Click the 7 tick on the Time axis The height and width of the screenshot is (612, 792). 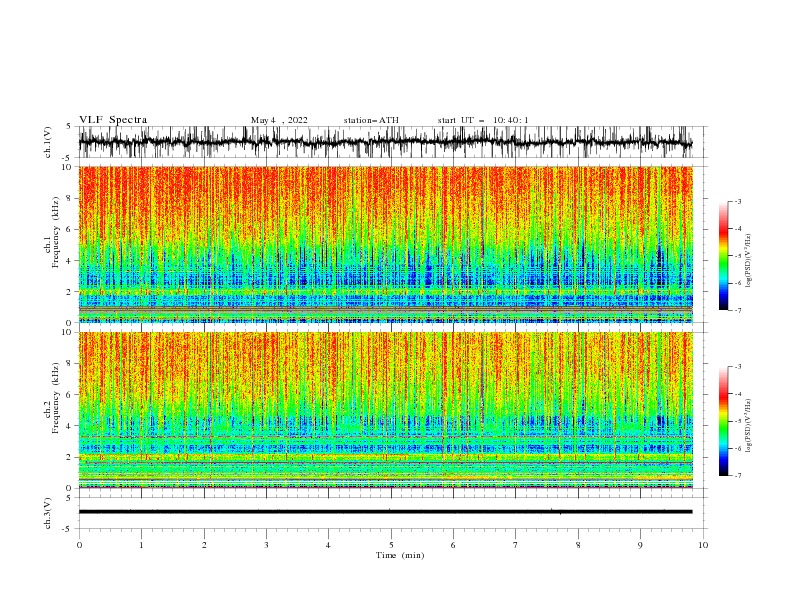pos(516,545)
